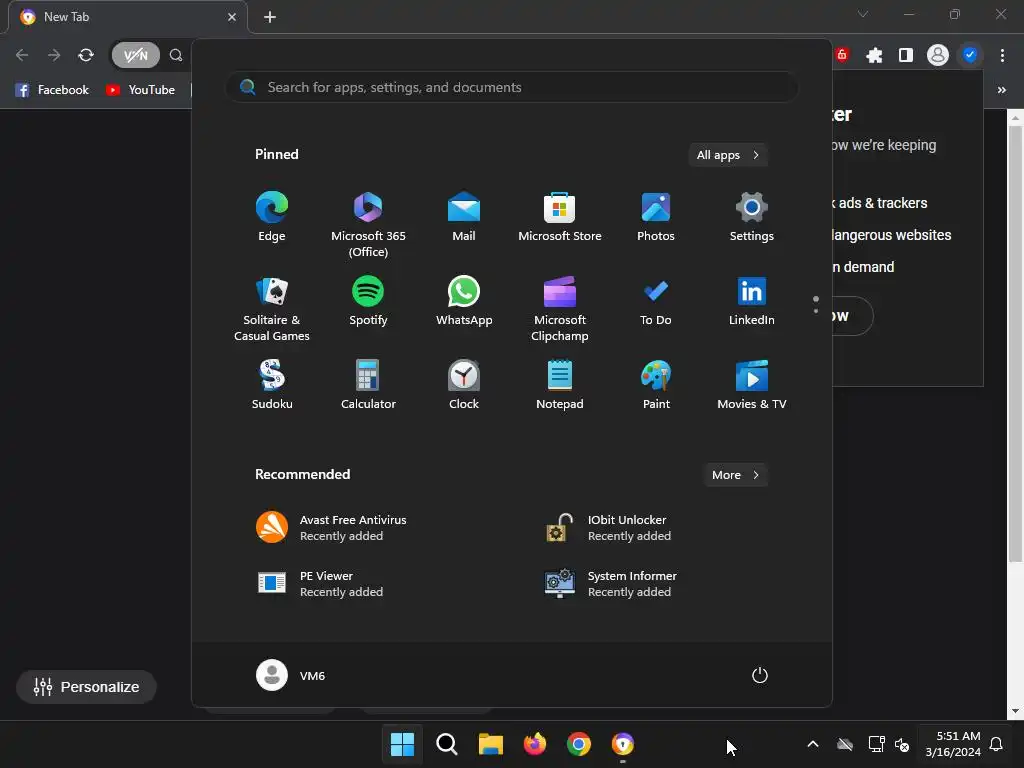Open Firefox from the taskbar
This screenshot has width=1024, height=768.
[535, 744]
